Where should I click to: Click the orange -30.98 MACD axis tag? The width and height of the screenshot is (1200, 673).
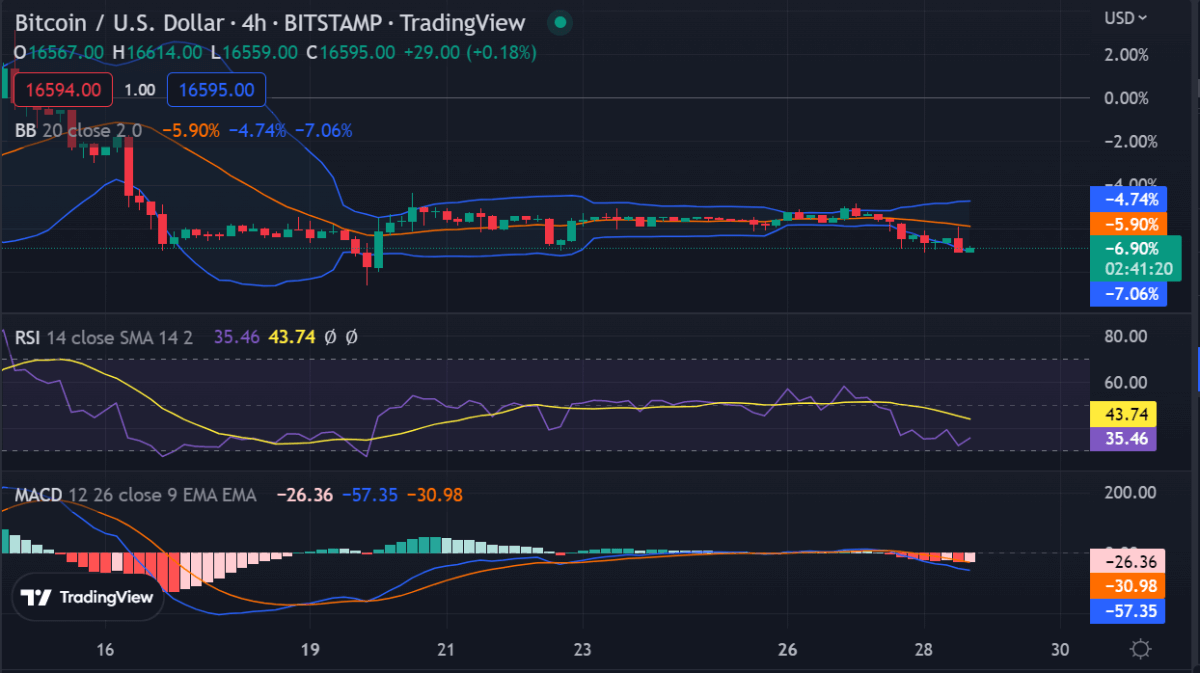point(1126,586)
